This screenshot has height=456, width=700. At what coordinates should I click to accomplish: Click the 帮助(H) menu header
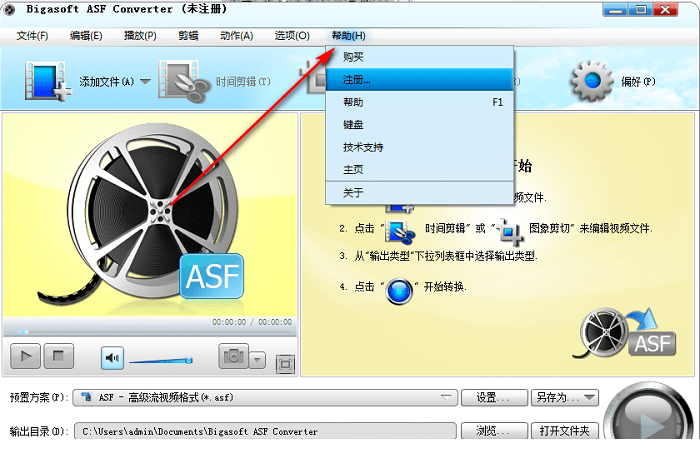pos(349,36)
